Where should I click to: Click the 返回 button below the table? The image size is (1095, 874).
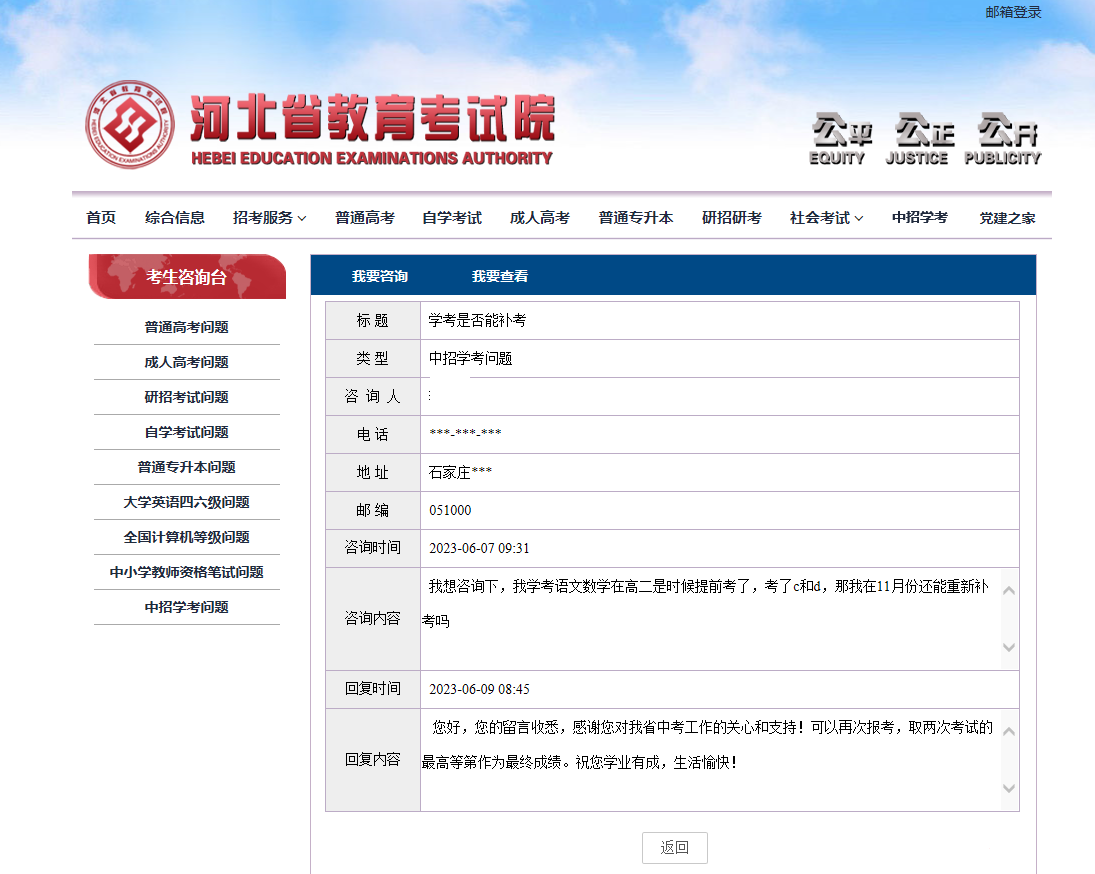pos(673,847)
